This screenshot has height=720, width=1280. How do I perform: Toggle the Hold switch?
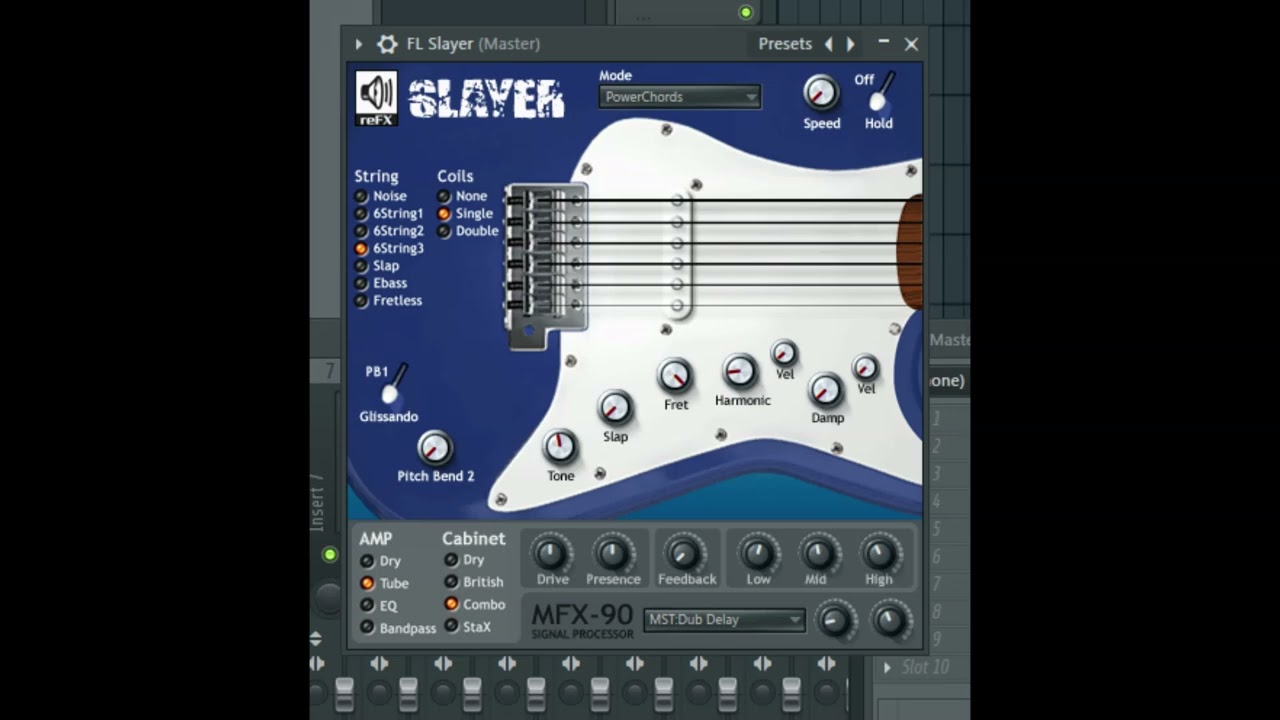point(879,92)
